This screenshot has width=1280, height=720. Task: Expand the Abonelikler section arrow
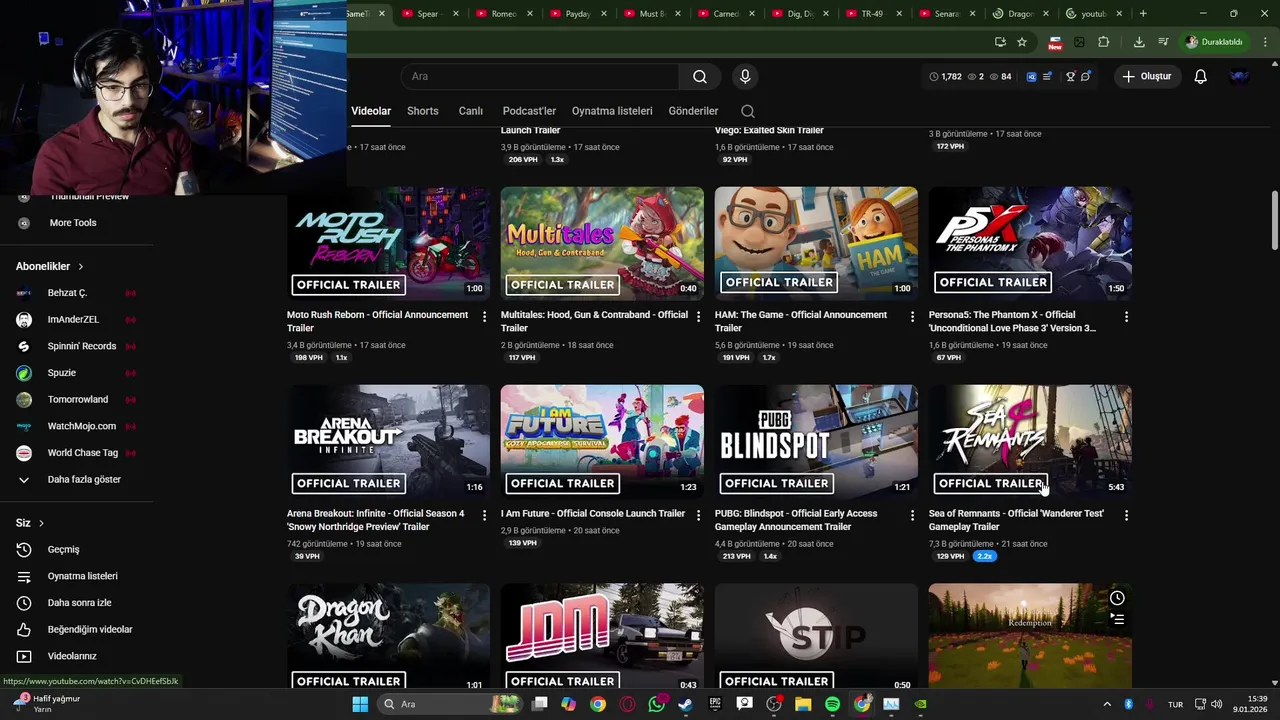click(x=81, y=267)
